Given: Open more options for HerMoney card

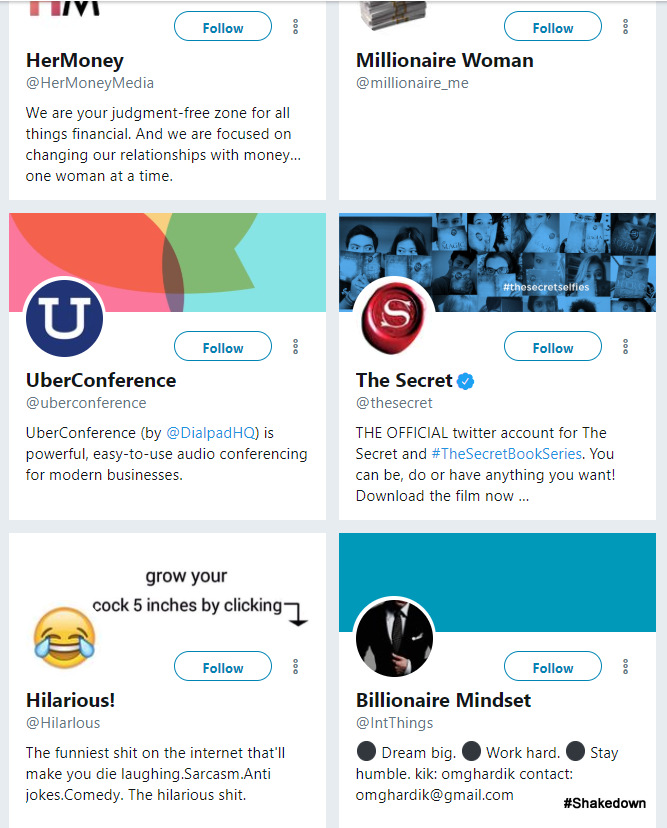Looking at the screenshot, I should click(x=296, y=27).
